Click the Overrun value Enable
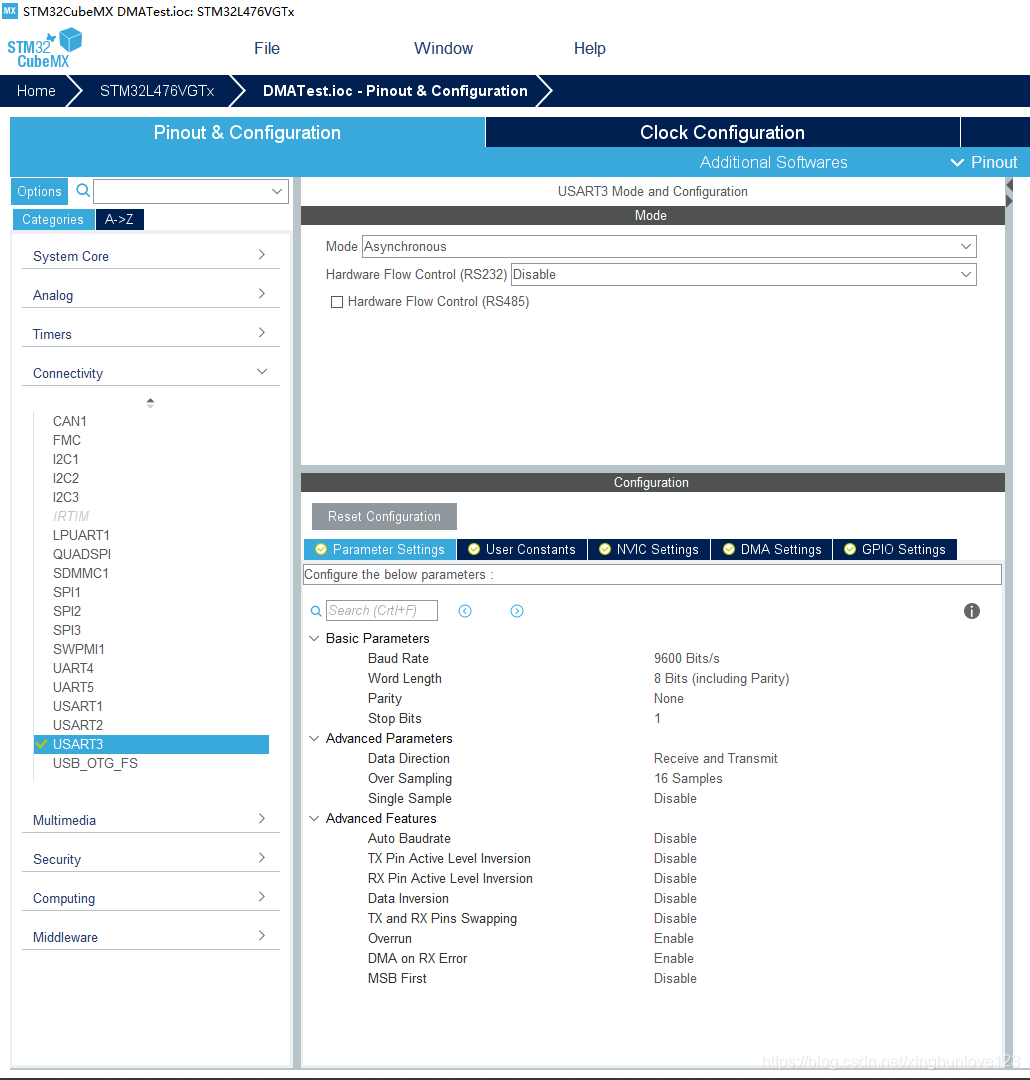 pos(674,938)
